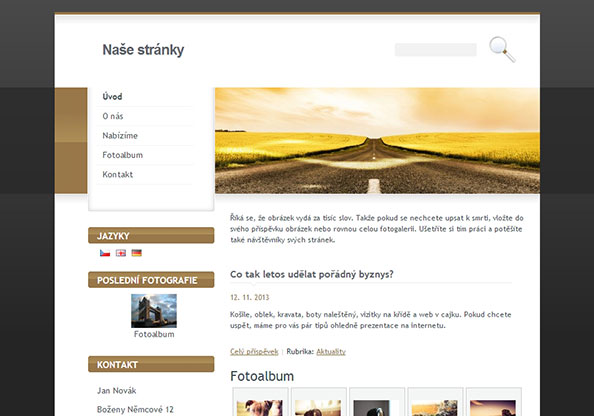This screenshot has height=416, width=594.
Task: Select the Czech flag language icon
Action: (x=105, y=253)
